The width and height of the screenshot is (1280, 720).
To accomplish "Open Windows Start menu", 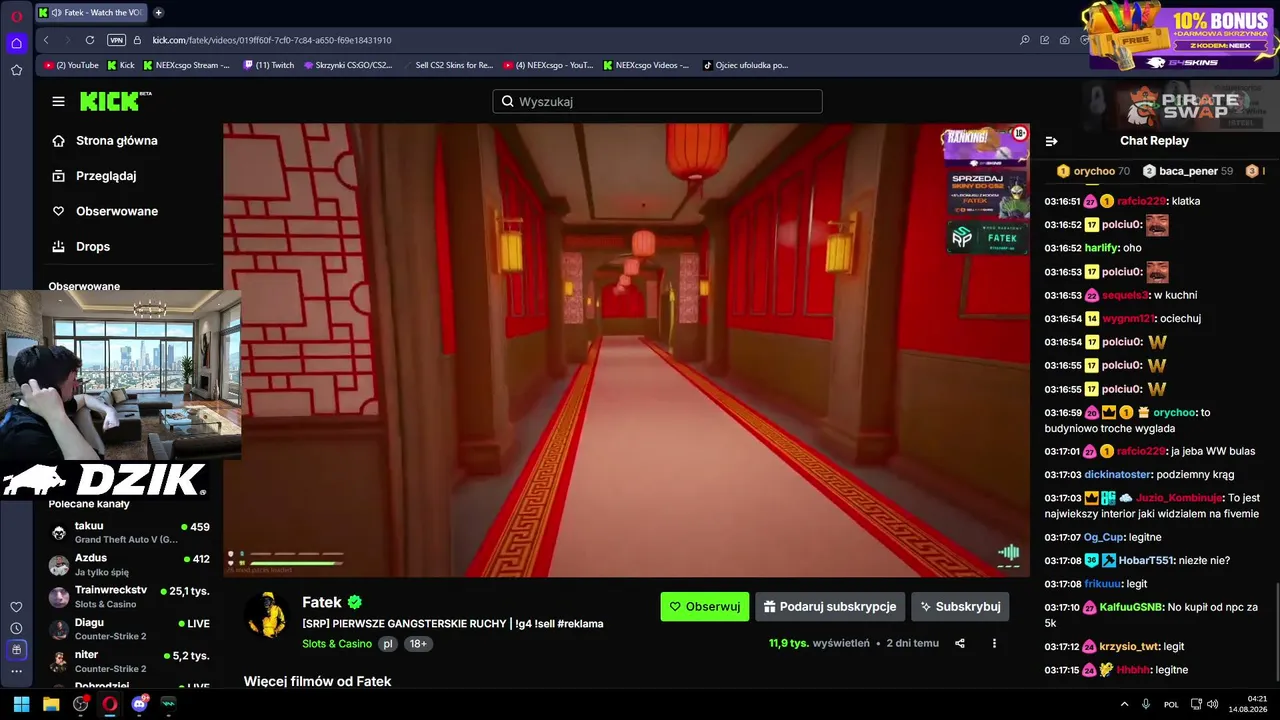I will pyautogui.click(x=21, y=704).
